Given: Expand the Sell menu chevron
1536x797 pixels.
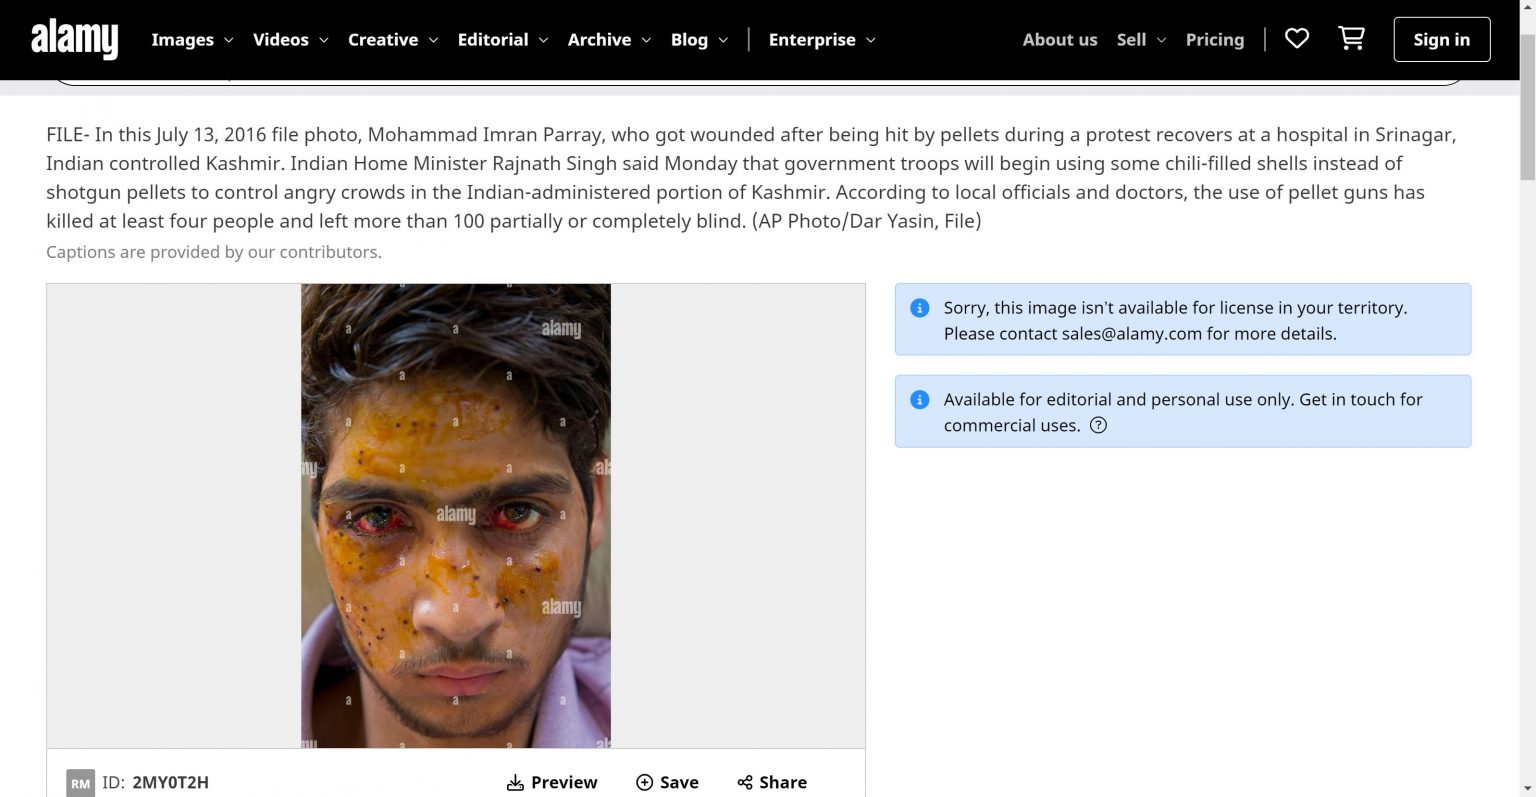Looking at the screenshot, I should [x=1161, y=40].
